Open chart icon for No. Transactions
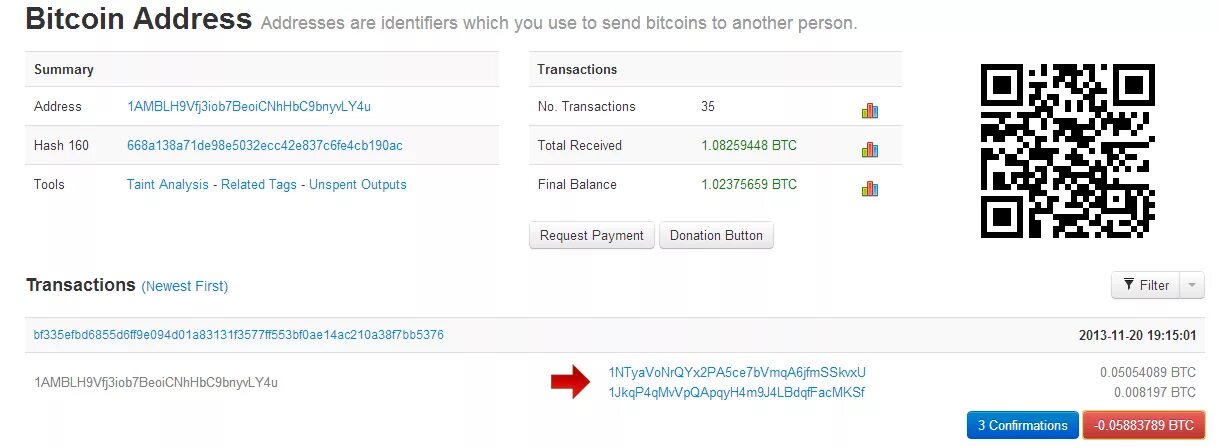This screenshot has height=447, width=1219. [869, 110]
